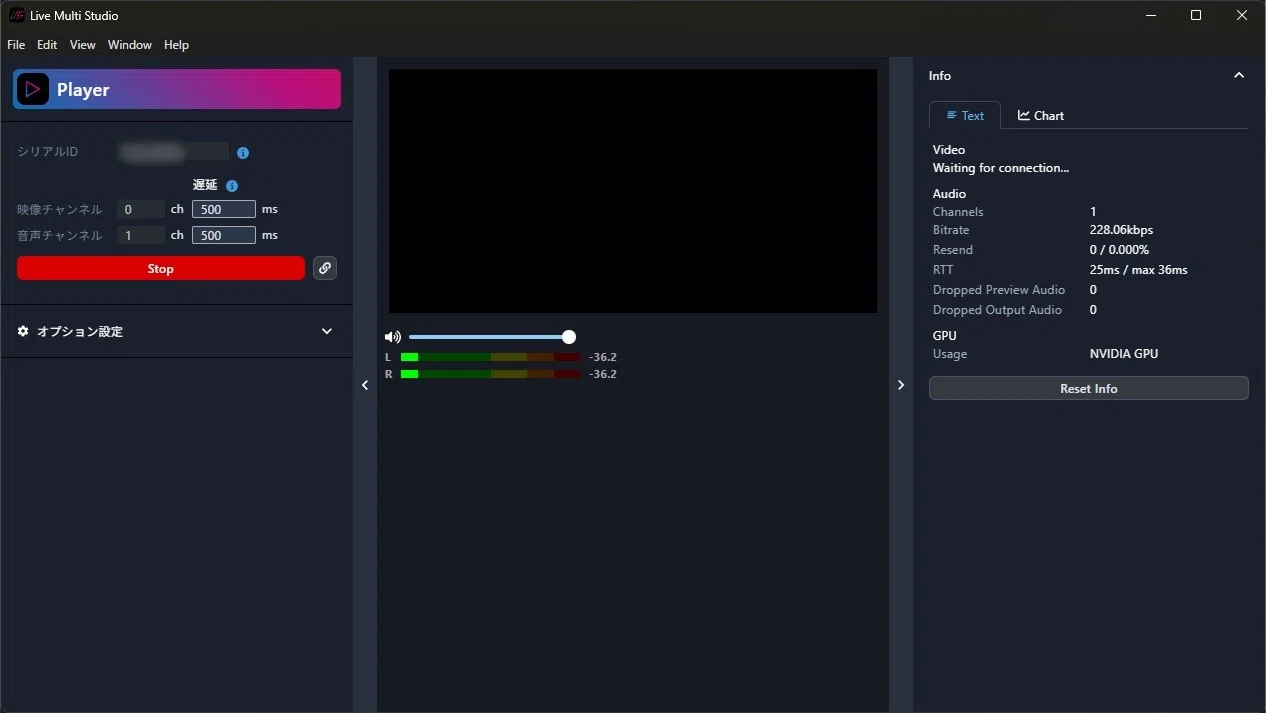The width and height of the screenshot is (1266, 713).
Task: Click the info icon beside シリアルID
Action: pos(243,153)
